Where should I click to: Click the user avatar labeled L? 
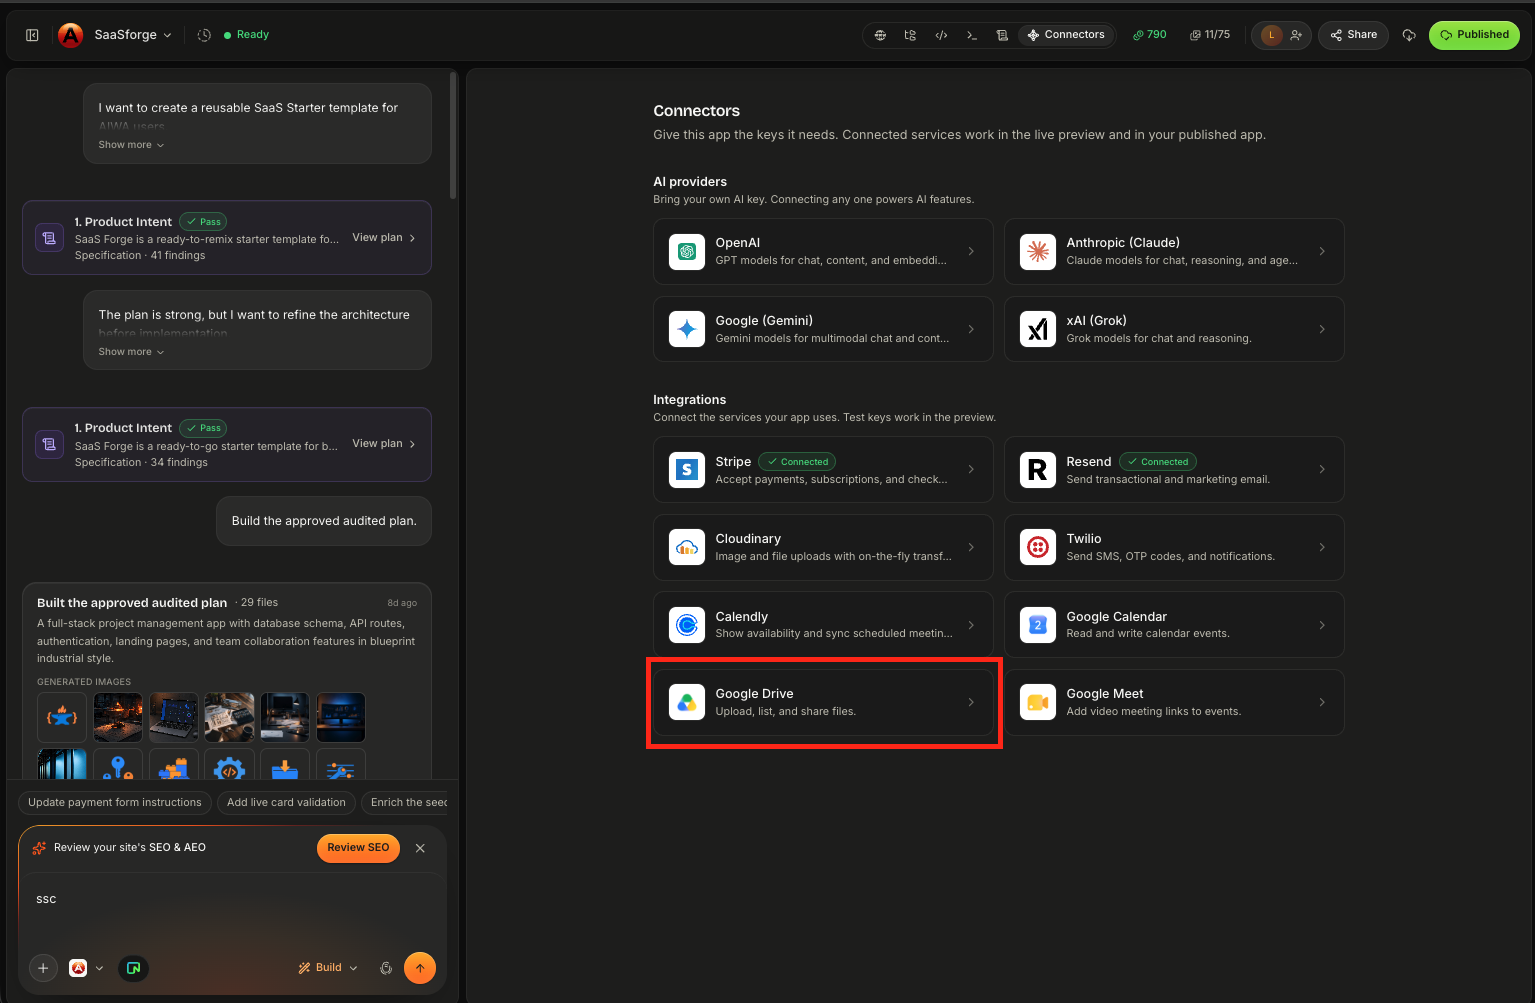[1271, 35]
